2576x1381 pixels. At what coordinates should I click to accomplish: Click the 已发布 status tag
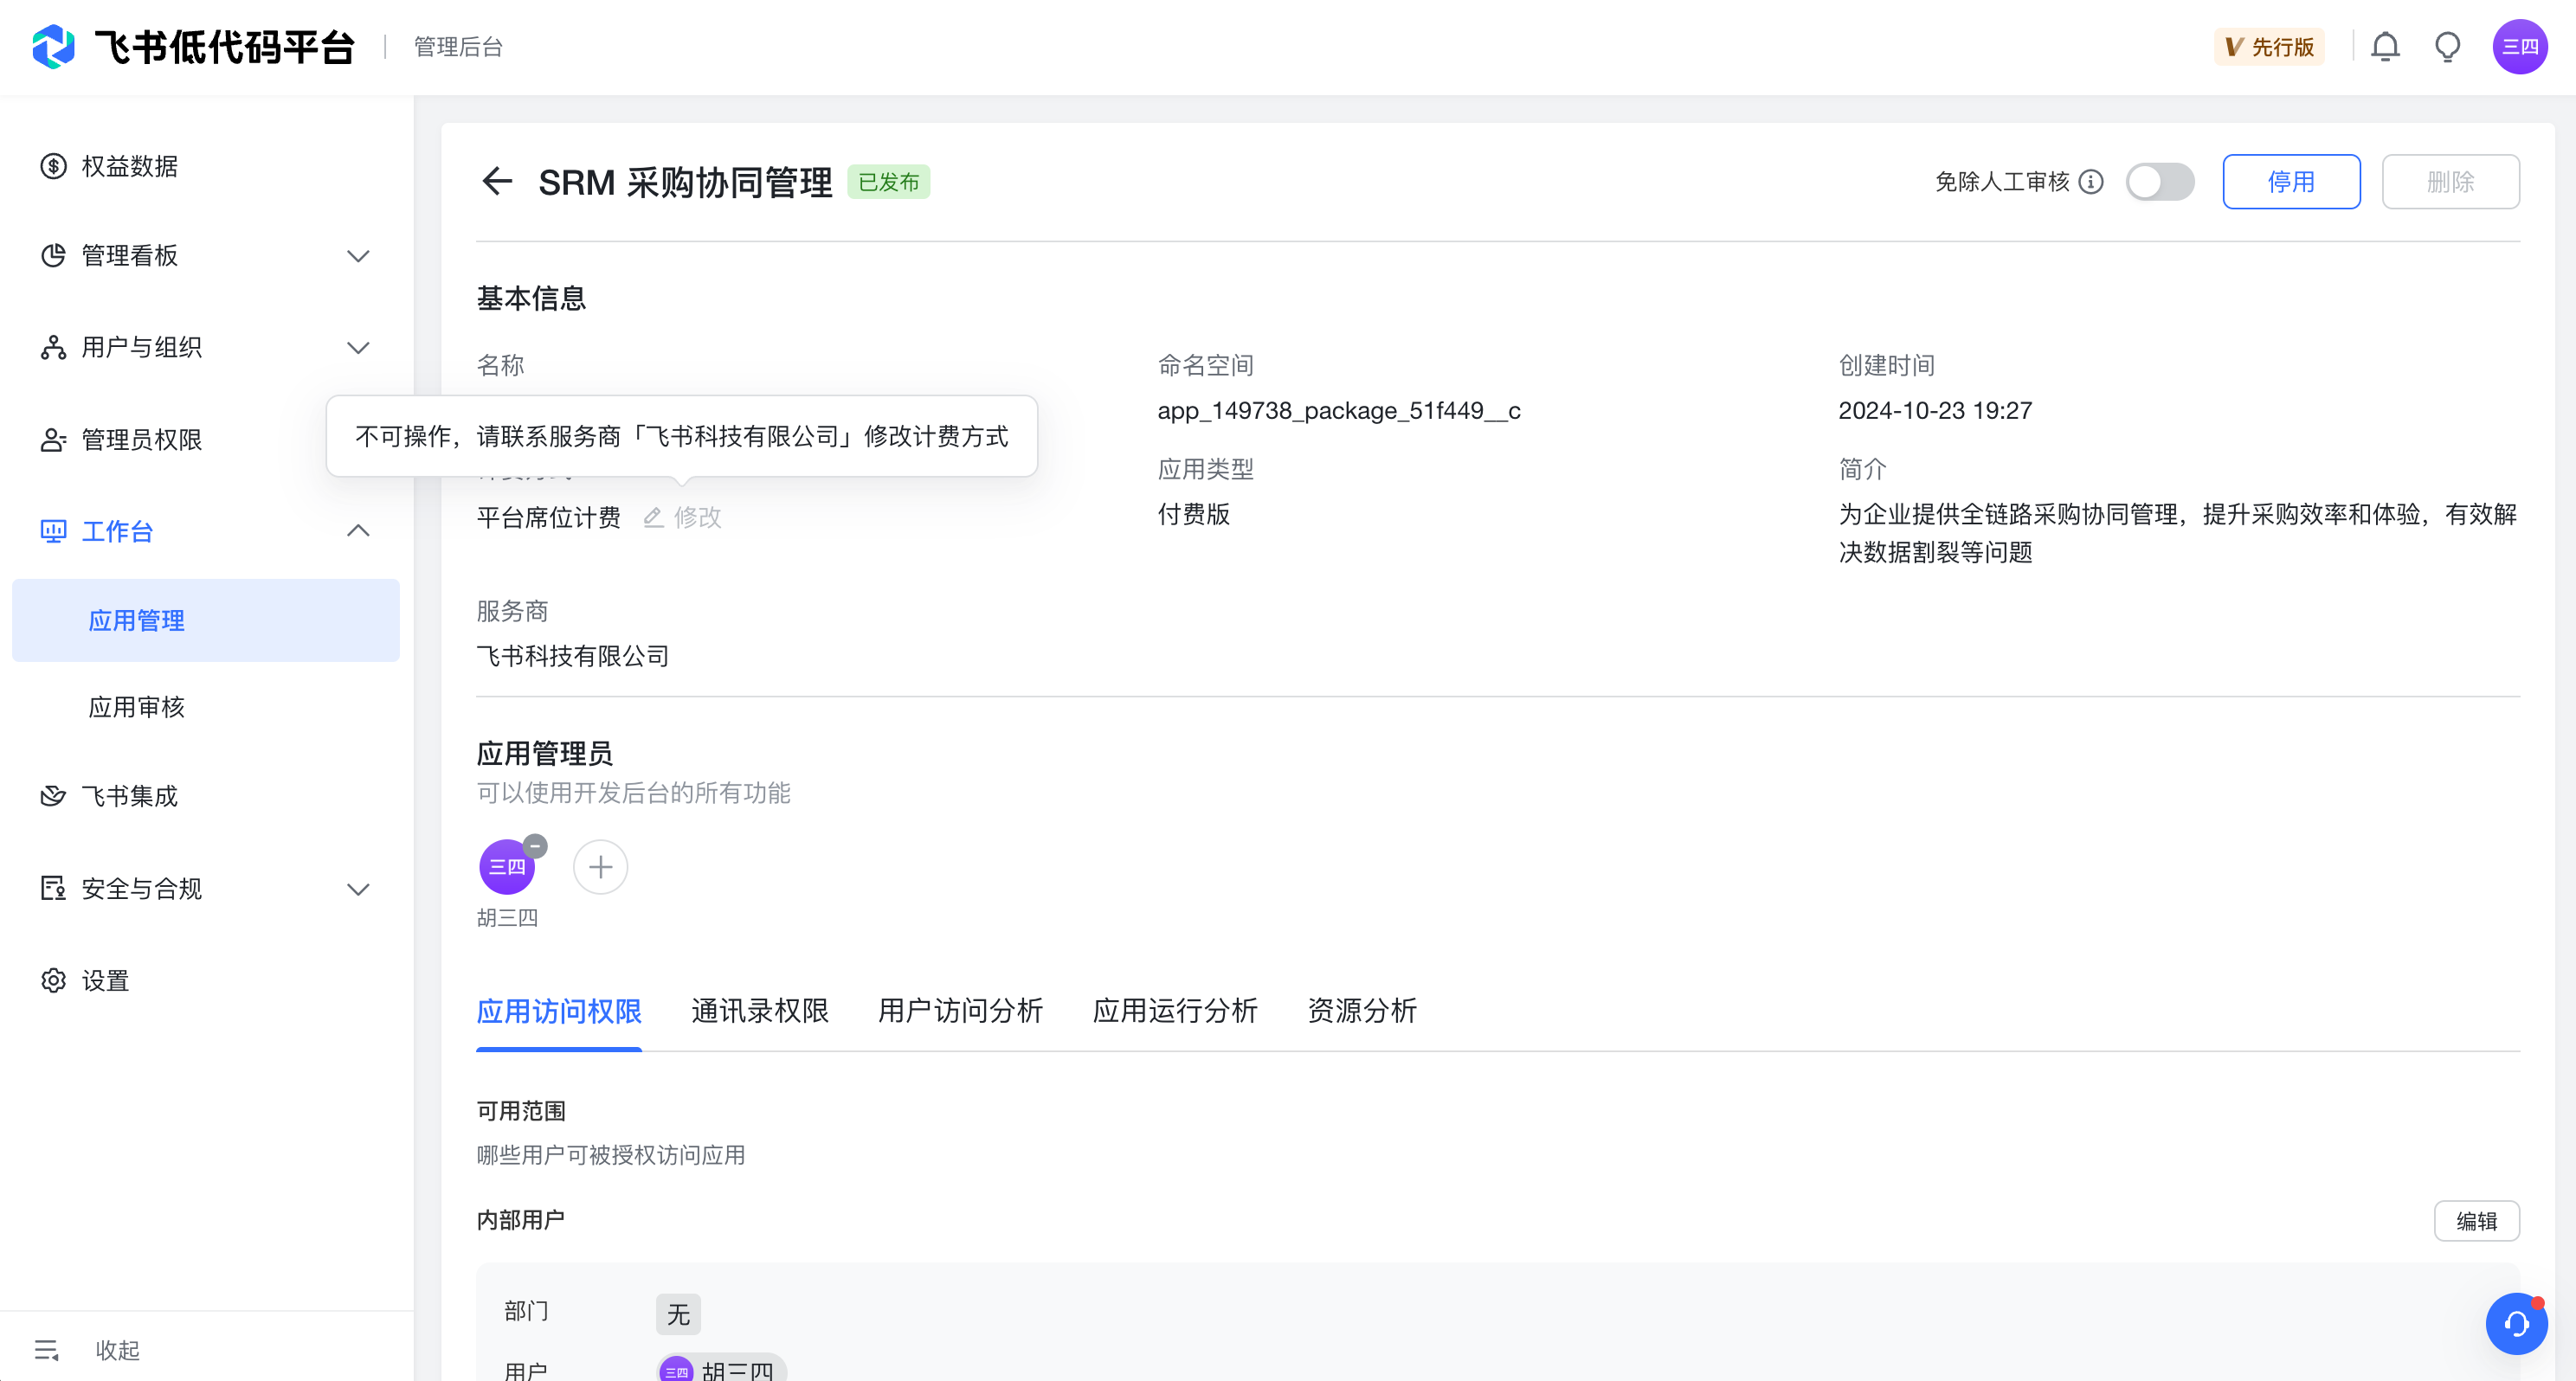[888, 182]
